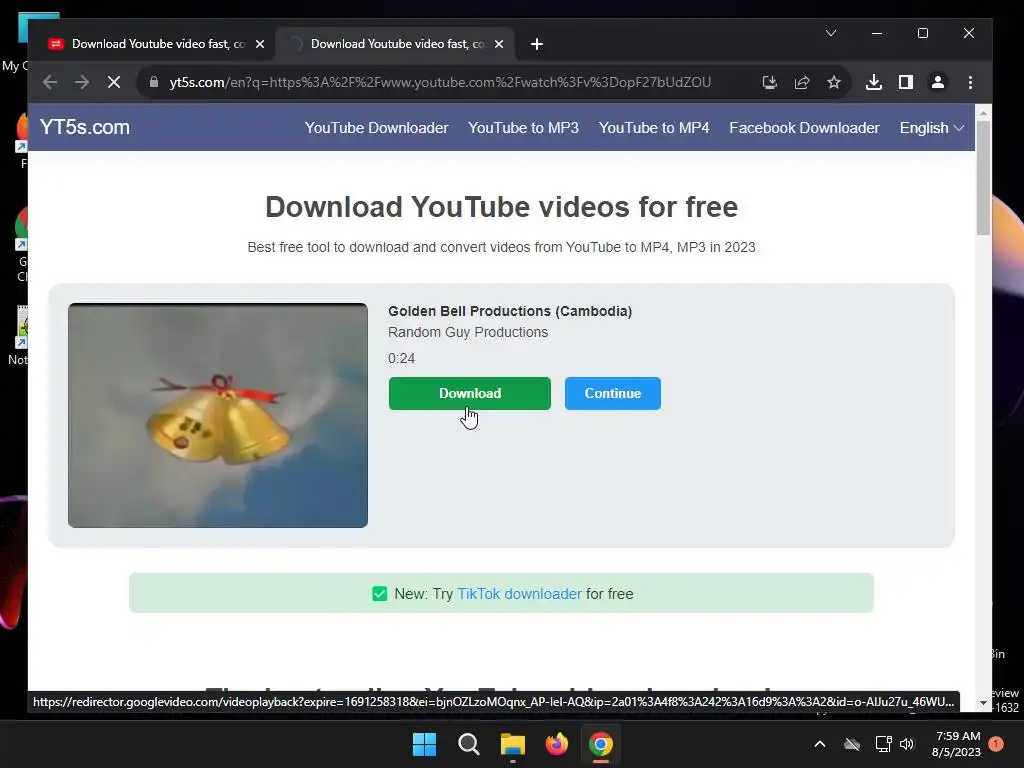The image size is (1024, 768).
Task: Click the 0:24 duration text
Action: tap(402, 359)
